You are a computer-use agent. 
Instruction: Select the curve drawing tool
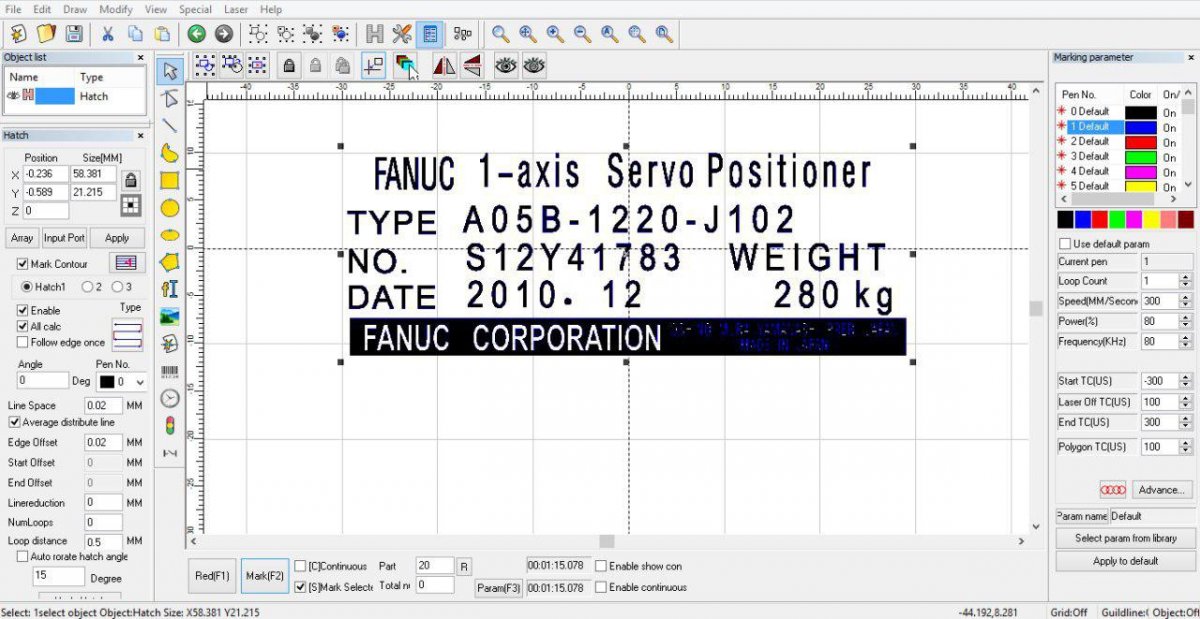170,153
